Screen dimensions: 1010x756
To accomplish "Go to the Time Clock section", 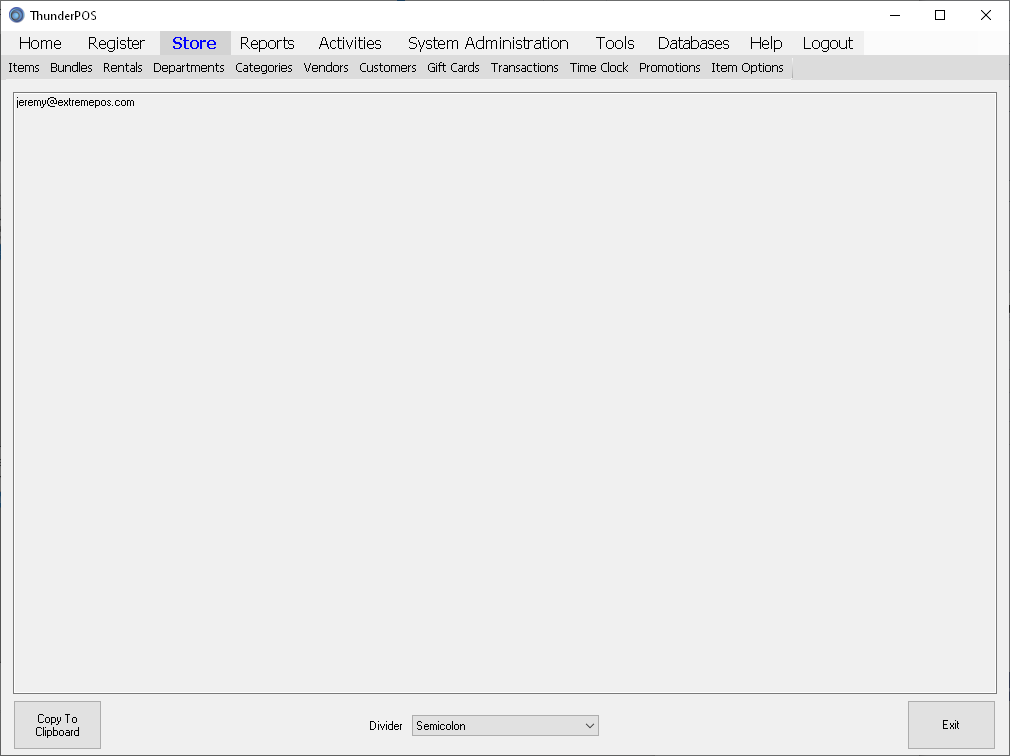I will pos(599,68).
